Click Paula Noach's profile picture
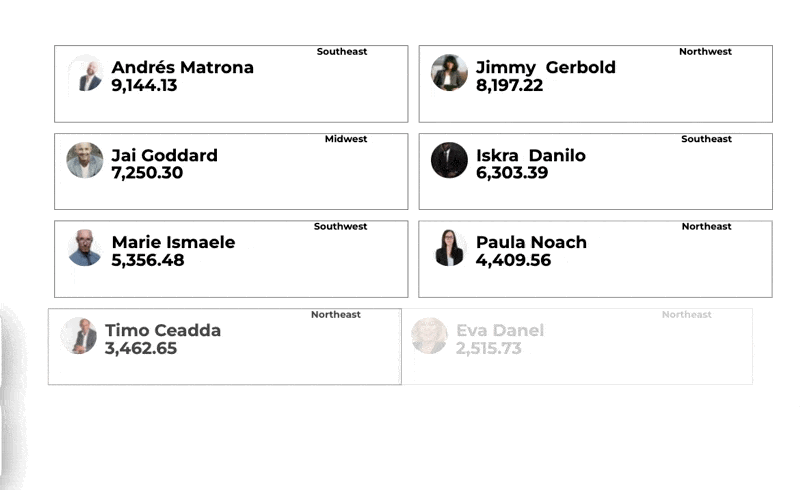This screenshot has width=800, height=490. [449, 248]
